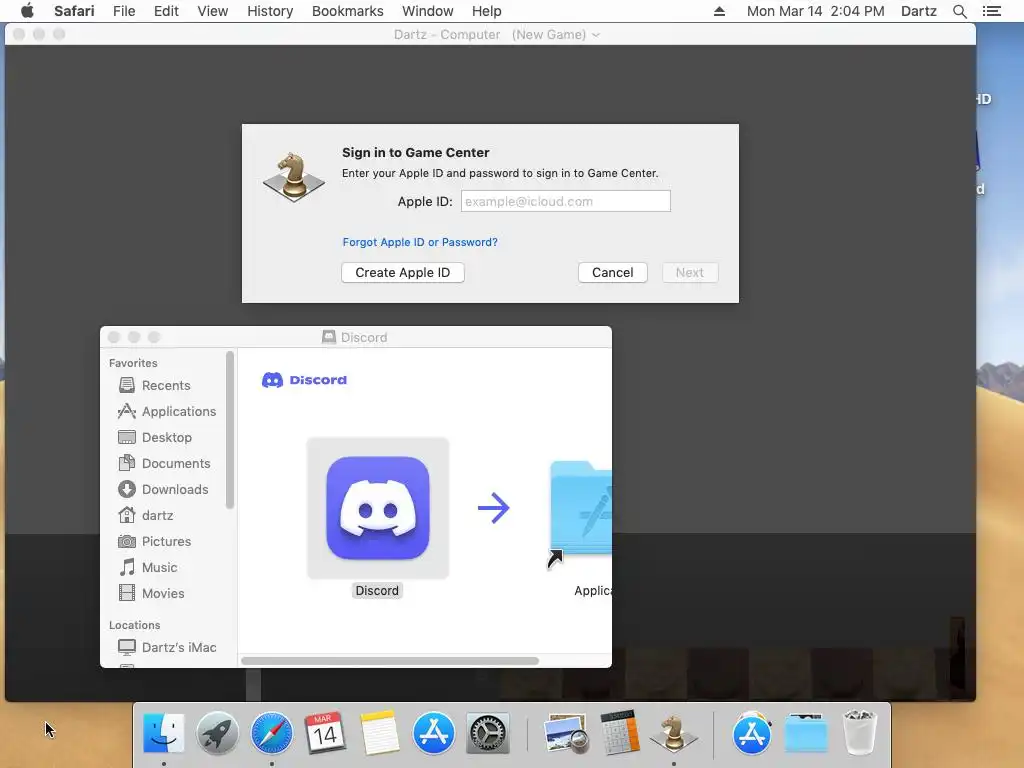1024x768 pixels.
Task: Open the File menu
Action: [124, 11]
